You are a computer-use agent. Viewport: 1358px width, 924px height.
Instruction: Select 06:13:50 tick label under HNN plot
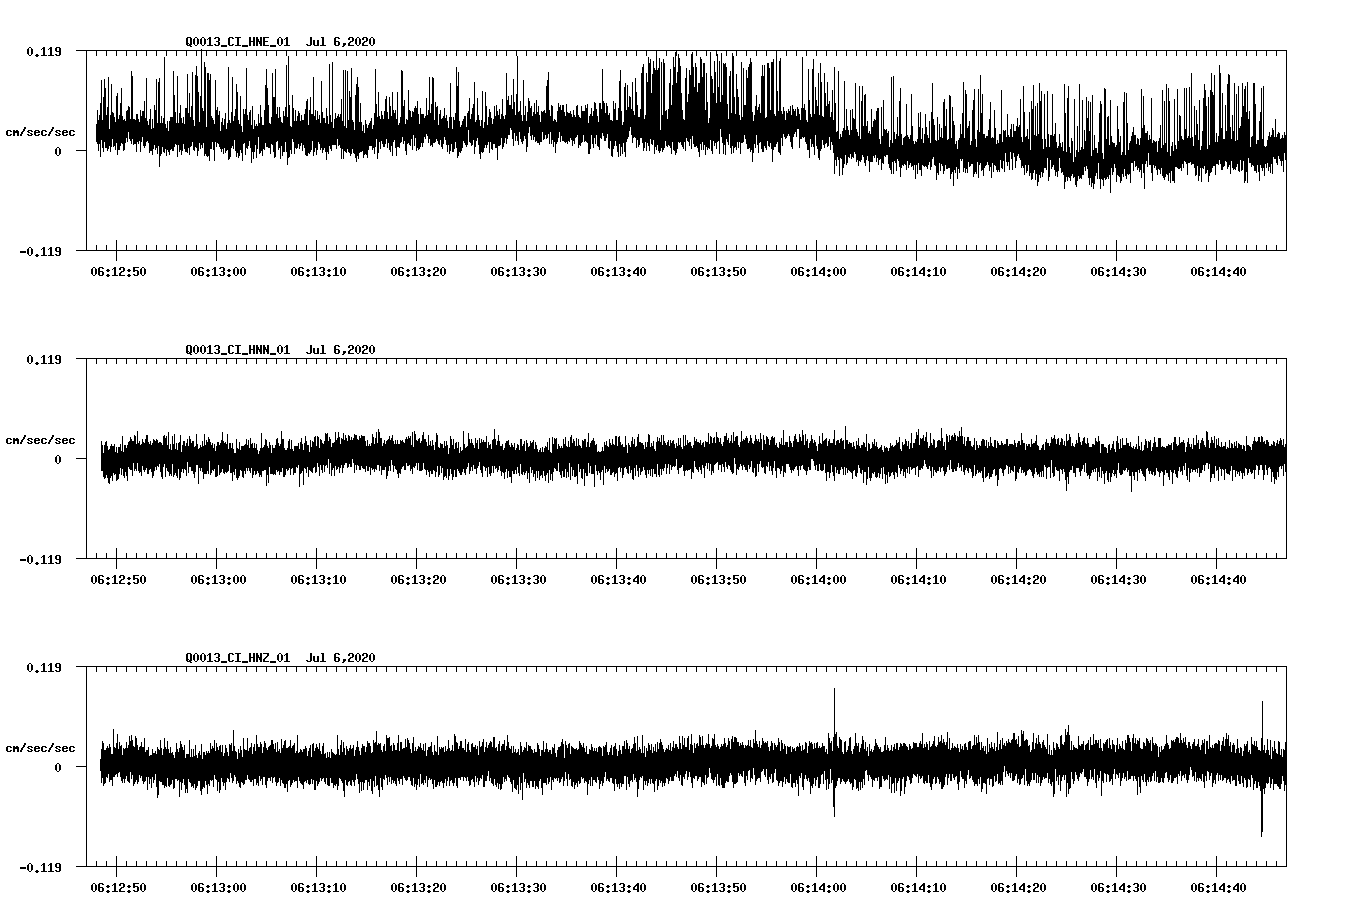tap(719, 579)
